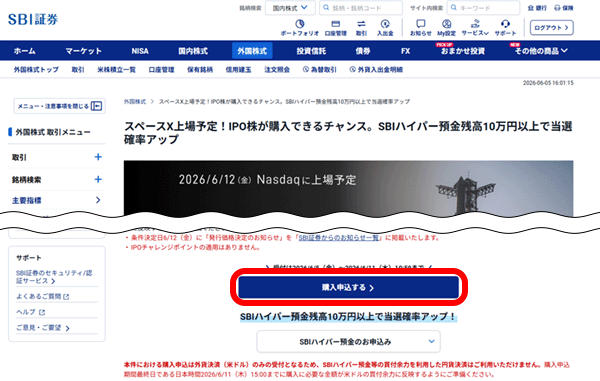
Task: Open the SBI証券からのお知らせ一覧 link
Action: tap(339, 238)
